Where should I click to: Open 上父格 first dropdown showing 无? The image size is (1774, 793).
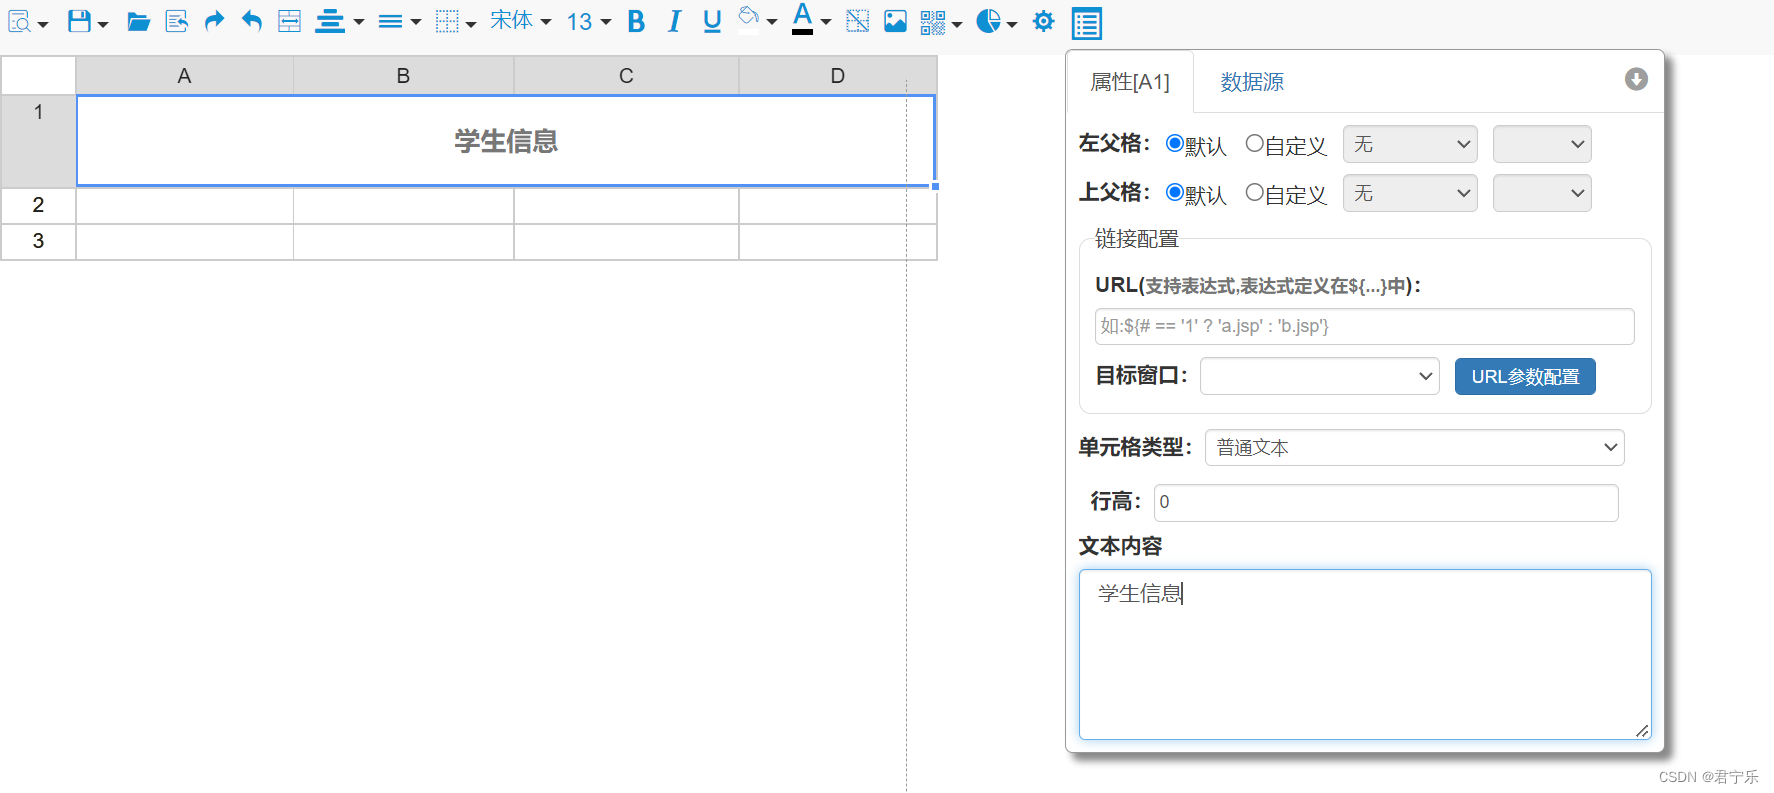(x=1410, y=193)
